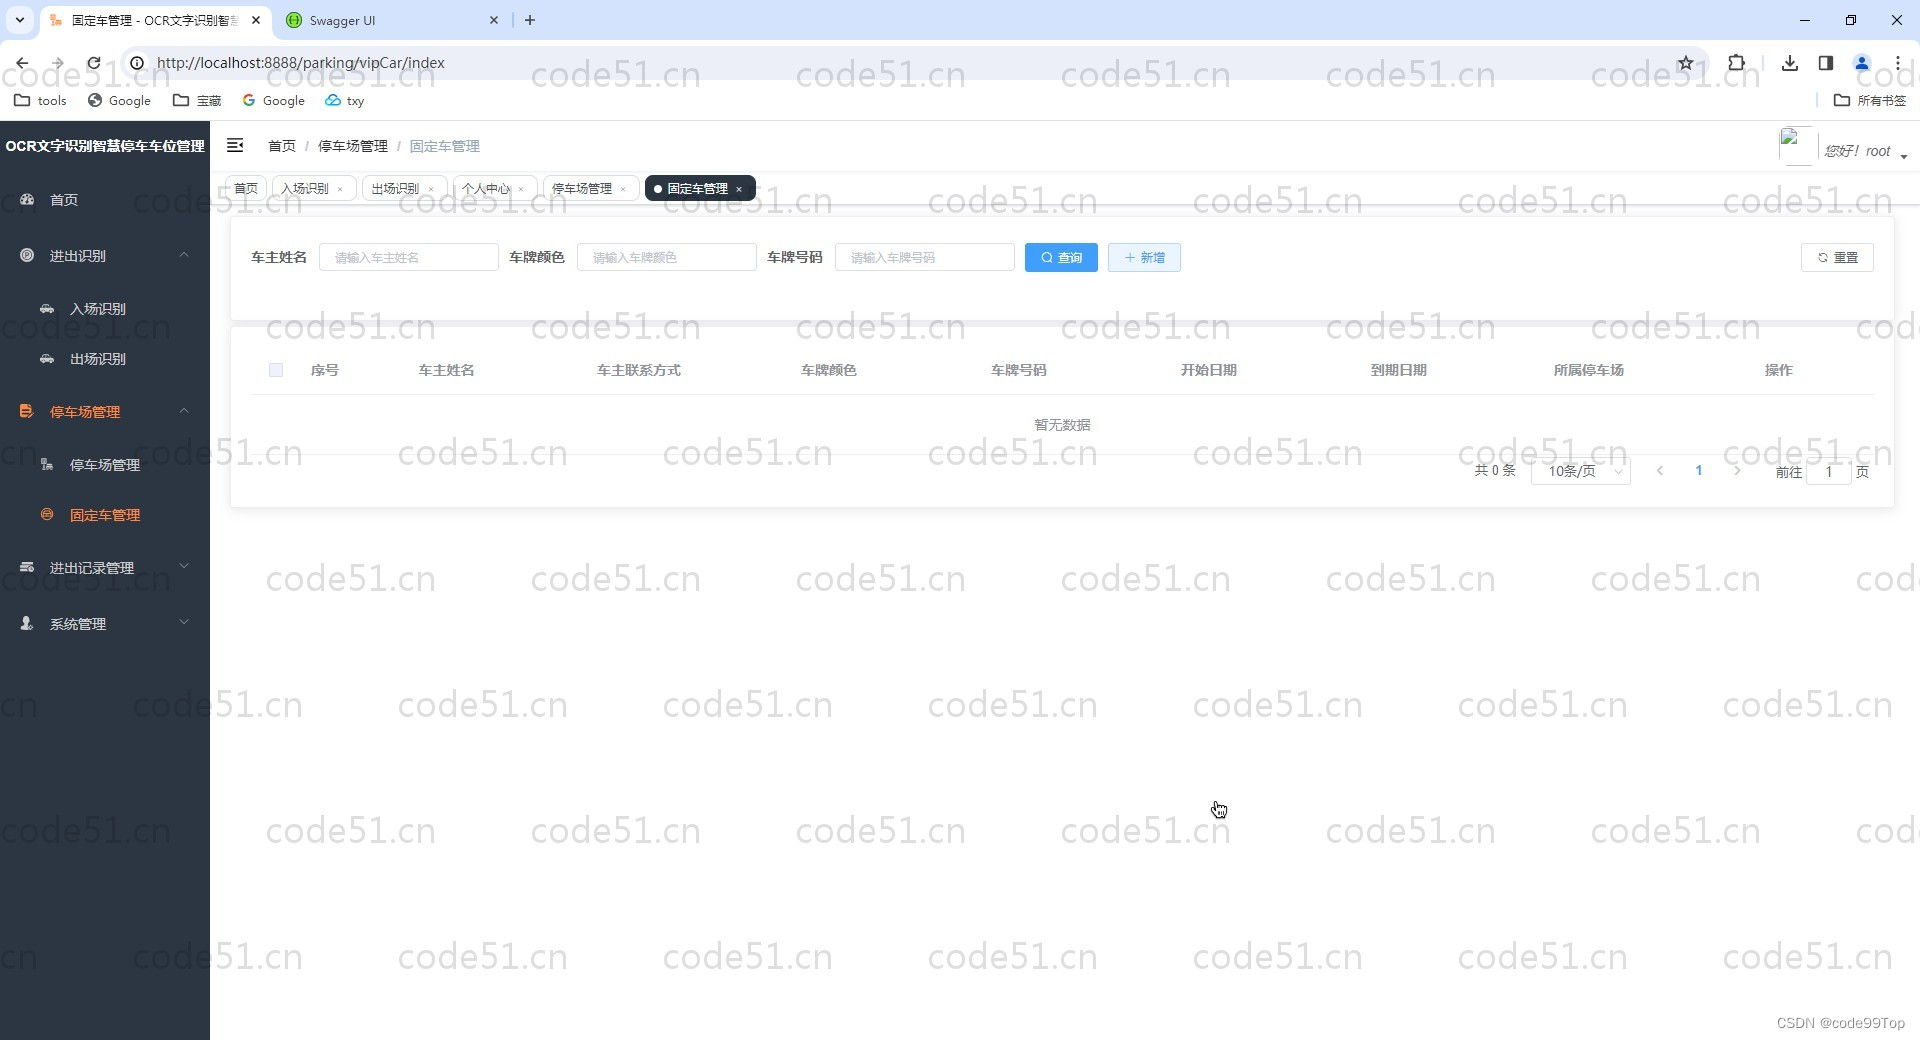The height and width of the screenshot is (1040, 1920).
Task: Open the tab search dropdown arrow
Action: (x=19, y=20)
